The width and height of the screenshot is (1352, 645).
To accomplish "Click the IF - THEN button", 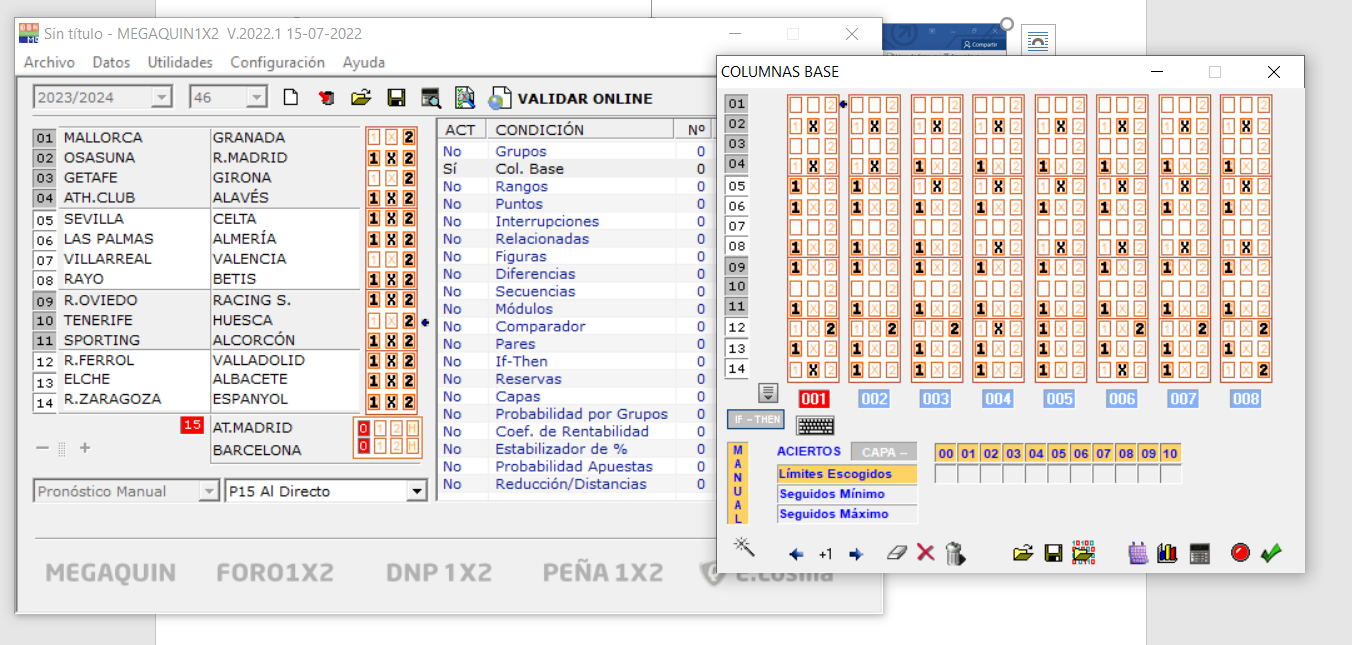I will pos(755,419).
